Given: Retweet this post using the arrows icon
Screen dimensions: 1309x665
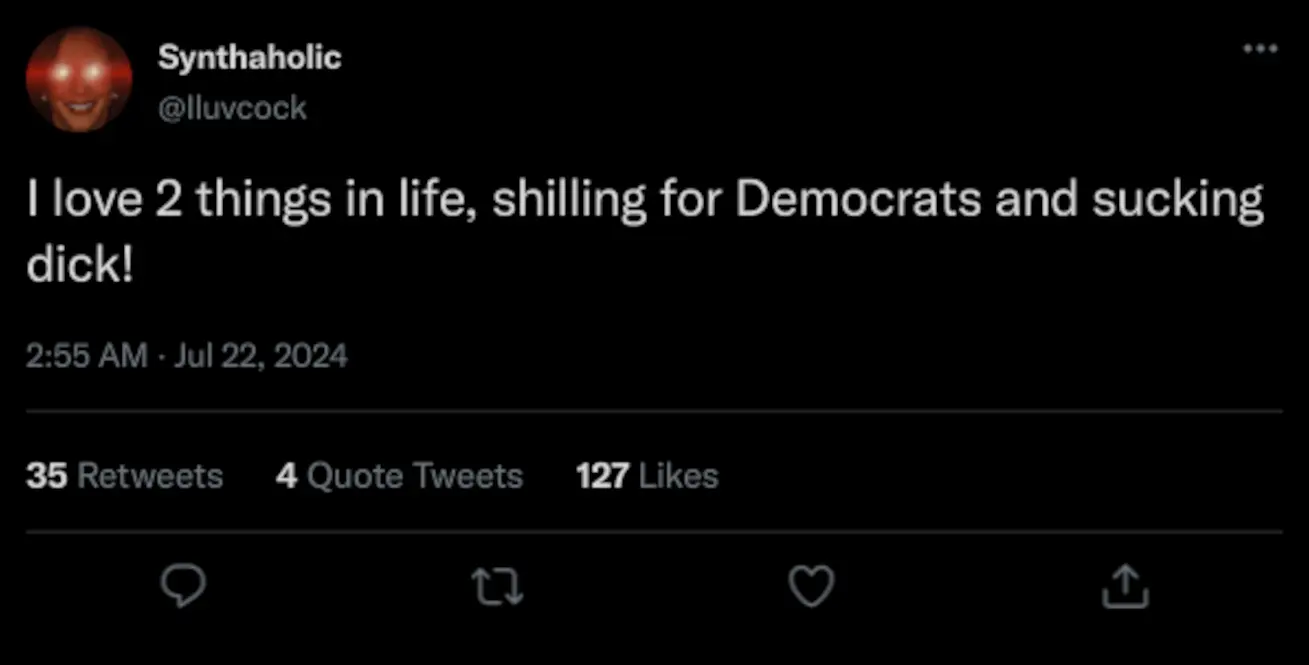Looking at the screenshot, I should coord(498,587).
